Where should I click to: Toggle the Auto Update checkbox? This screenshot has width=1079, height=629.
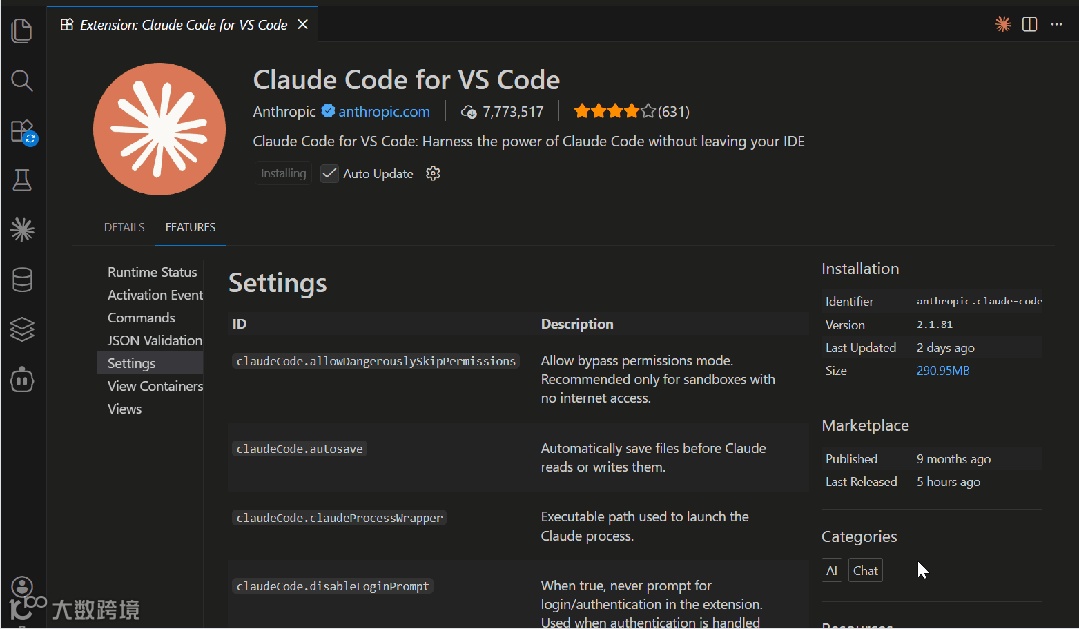[x=329, y=174]
